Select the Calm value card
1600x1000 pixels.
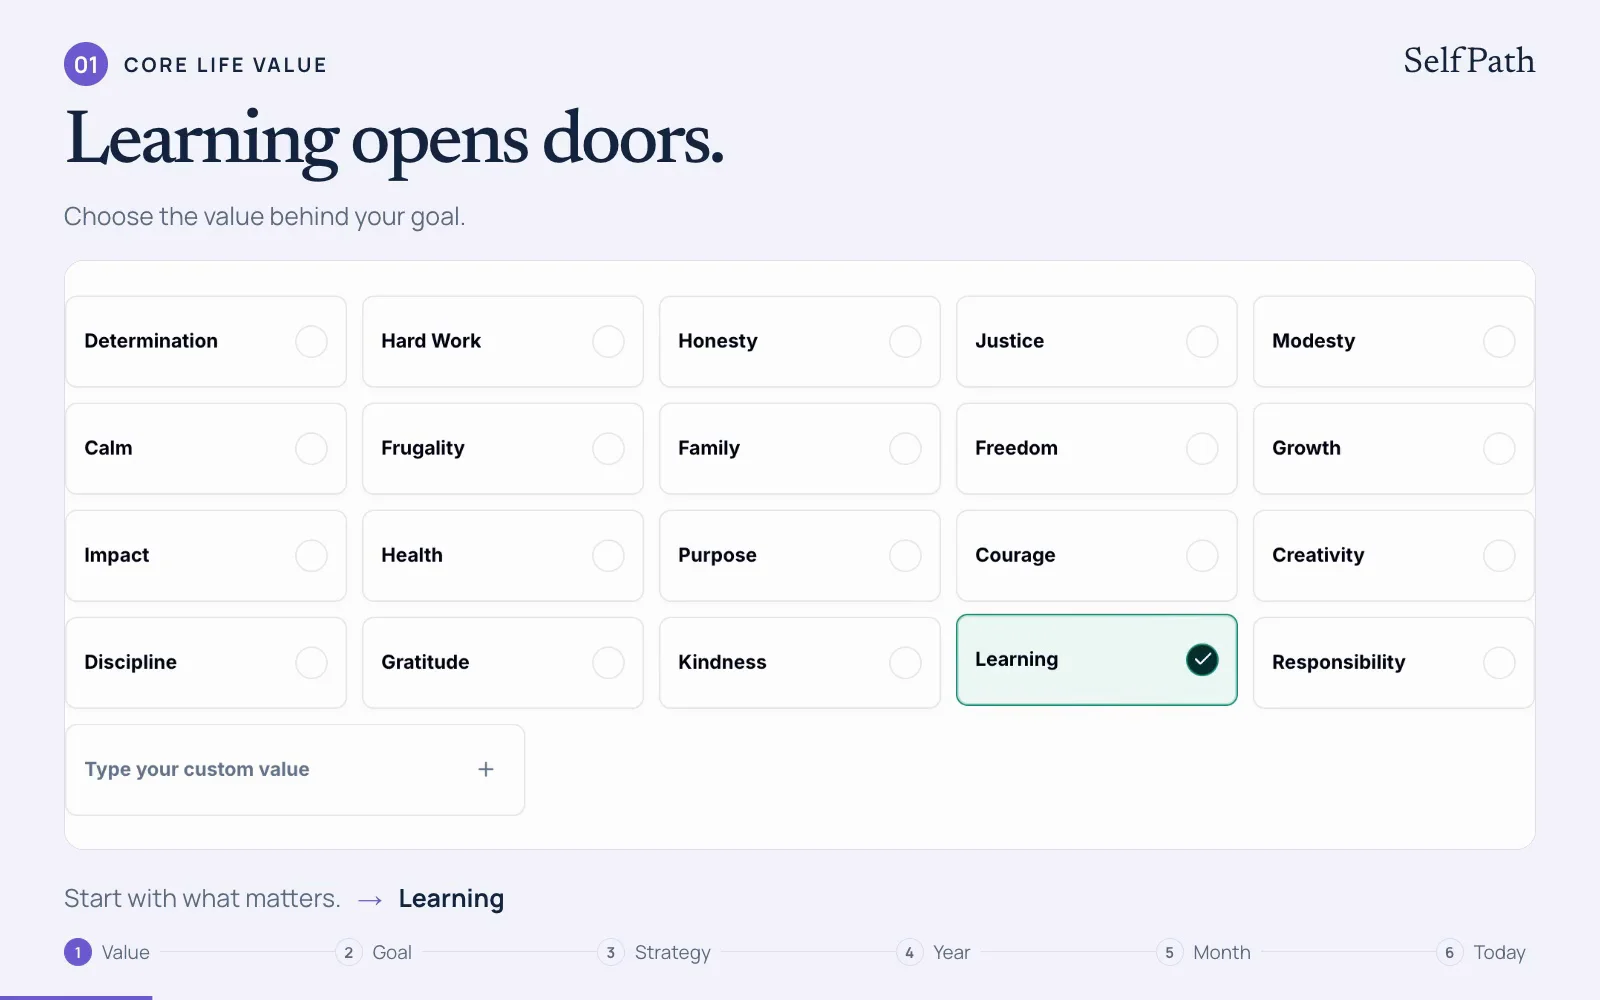206,448
